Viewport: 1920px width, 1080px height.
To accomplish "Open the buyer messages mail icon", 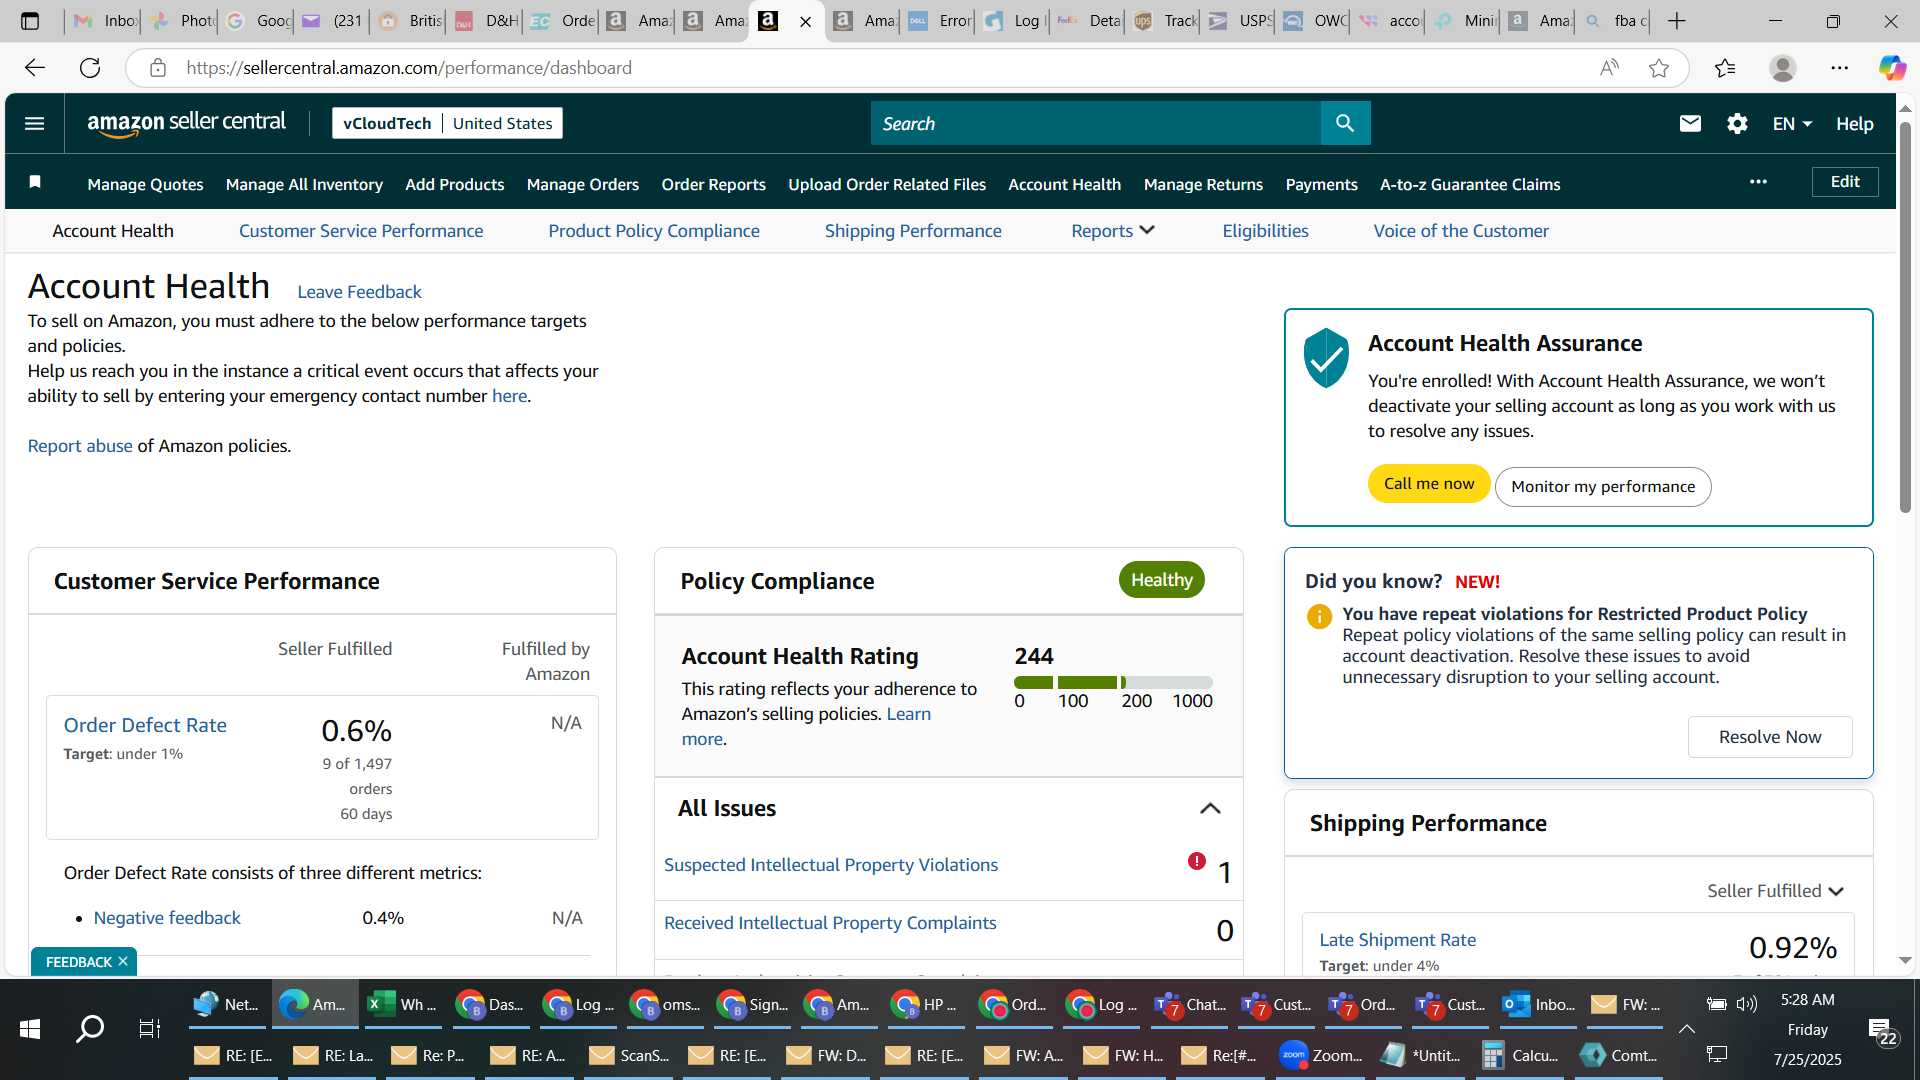I will pyautogui.click(x=1690, y=123).
